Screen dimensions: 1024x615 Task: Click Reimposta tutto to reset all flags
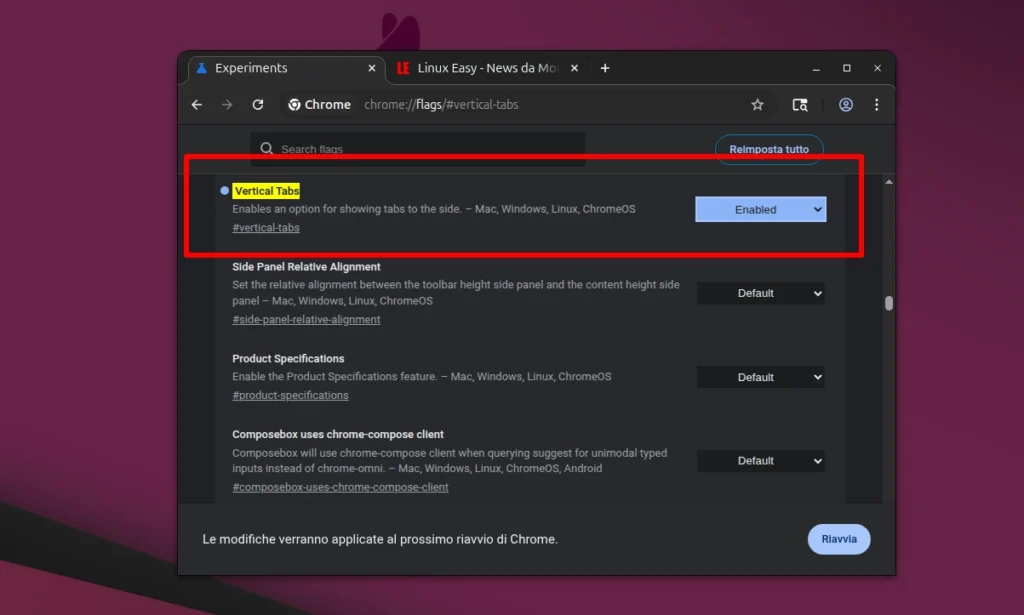point(768,148)
